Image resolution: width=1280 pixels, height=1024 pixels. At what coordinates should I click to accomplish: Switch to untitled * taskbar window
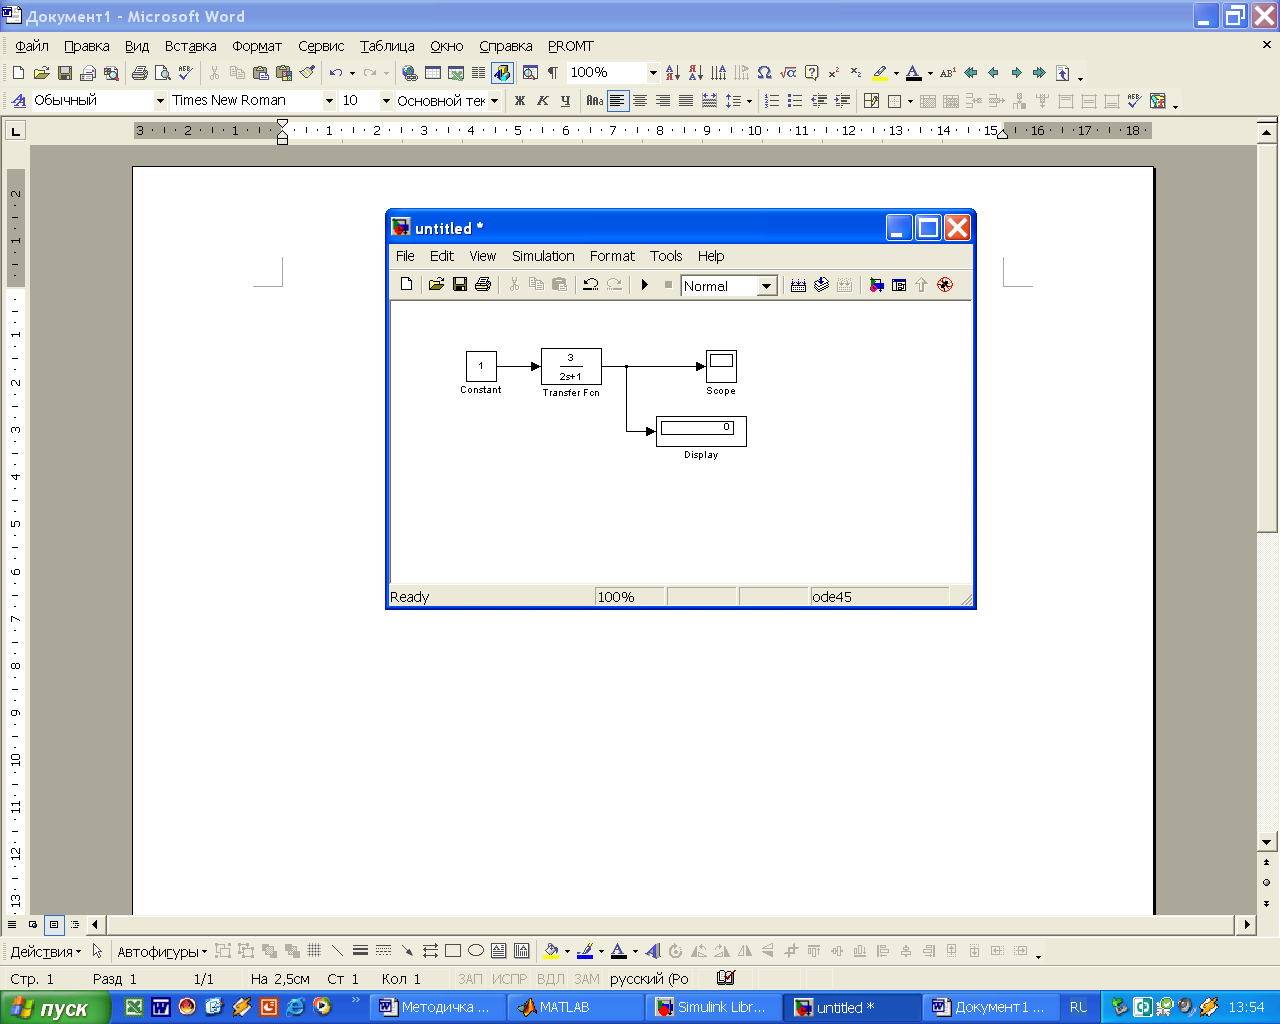pos(852,1007)
